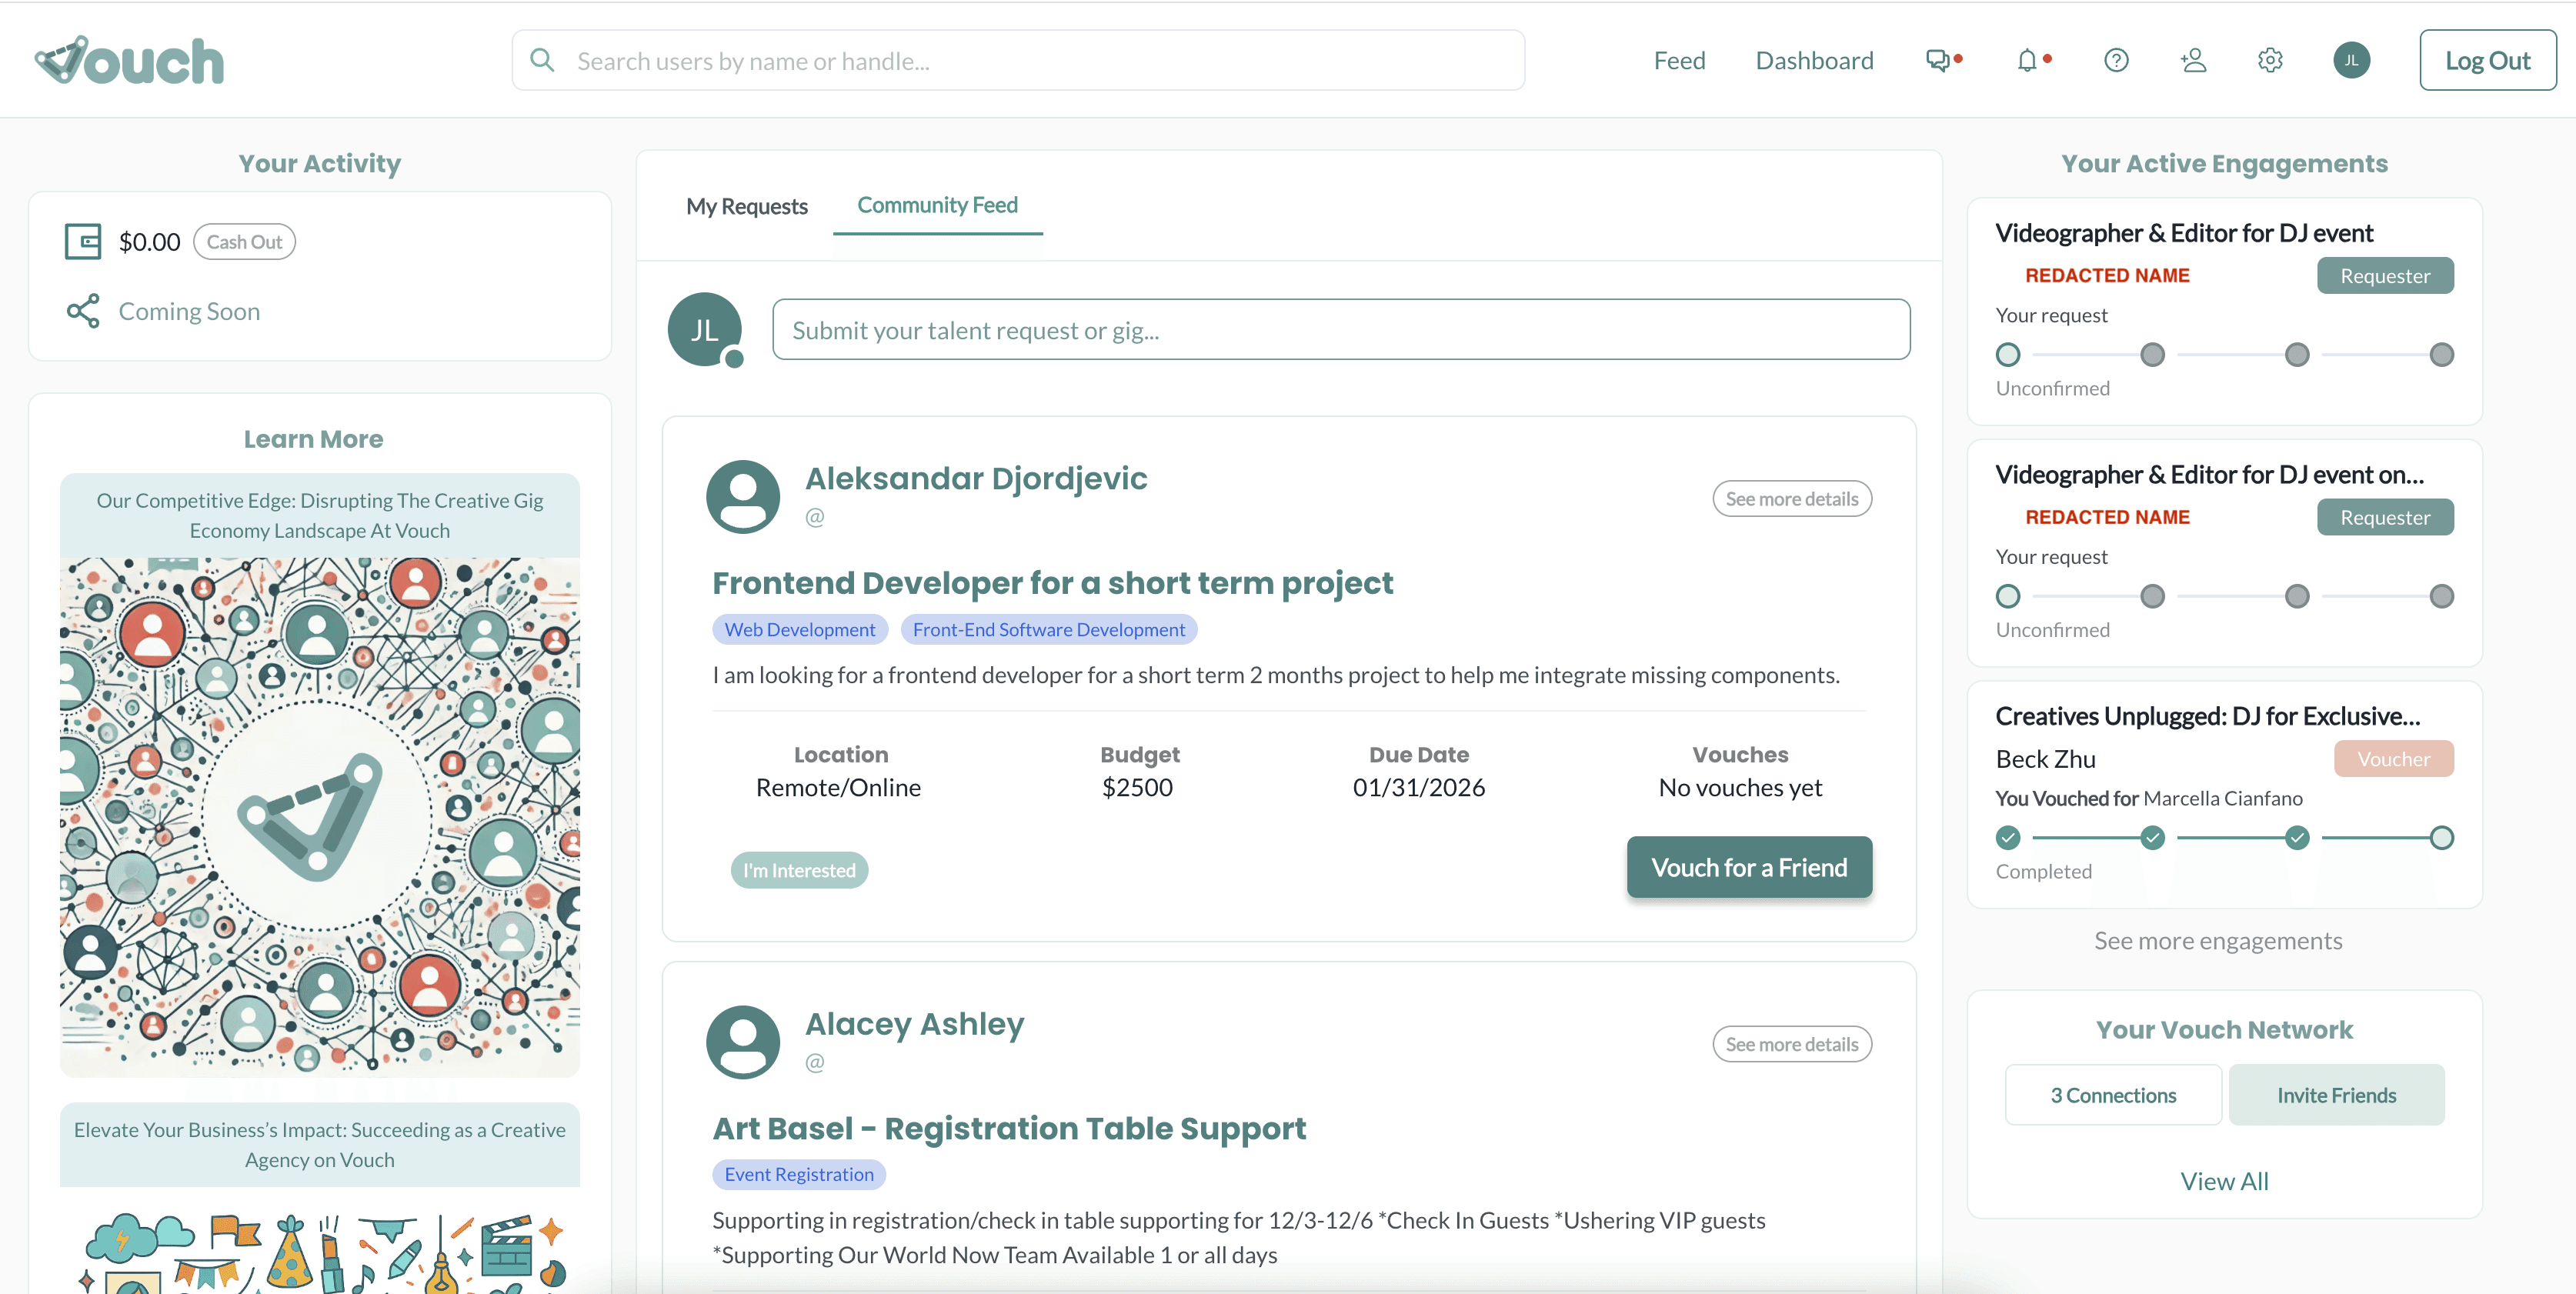The height and width of the screenshot is (1294, 2576).
Task: Open the add user profile icon
Action: pos(2193,61)
